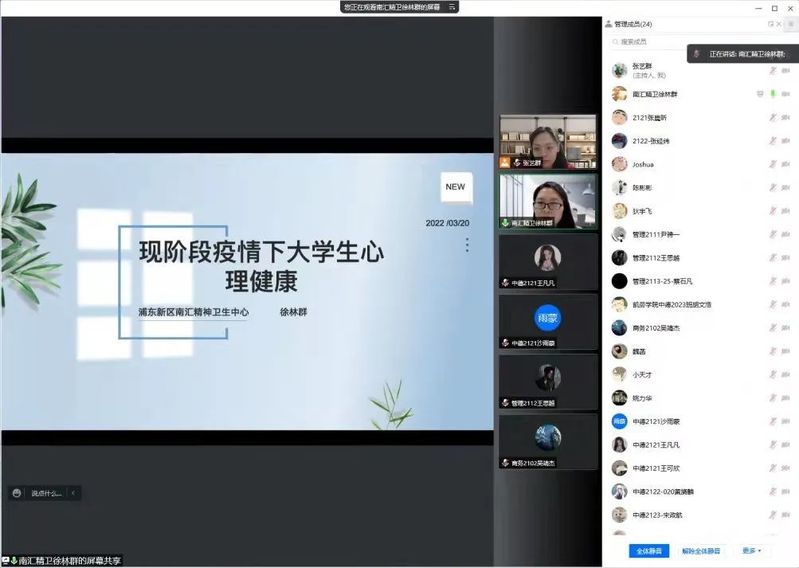Toggle microphone mute for 张艺群
Screen dimensions: 799x568
coord(773,70)
